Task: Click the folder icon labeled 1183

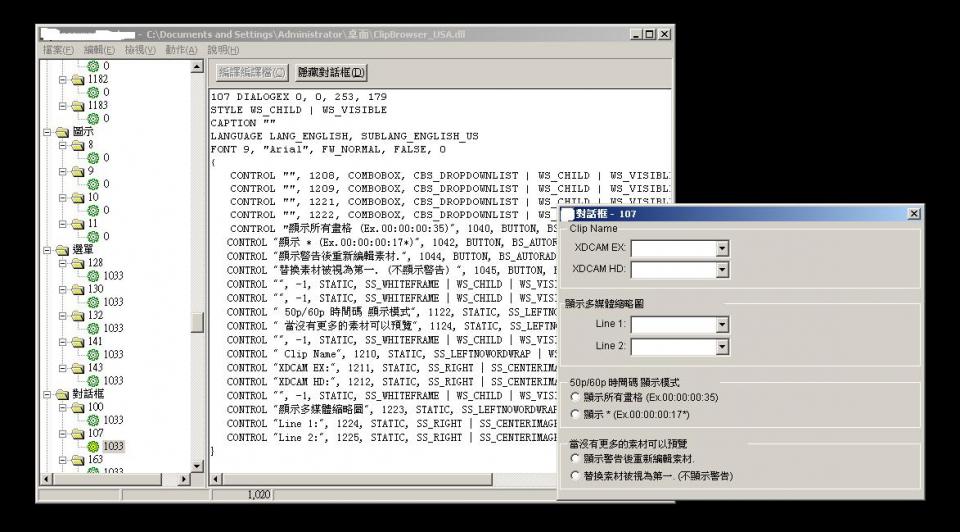Action: pyautogui.click(x=78, y=106)
